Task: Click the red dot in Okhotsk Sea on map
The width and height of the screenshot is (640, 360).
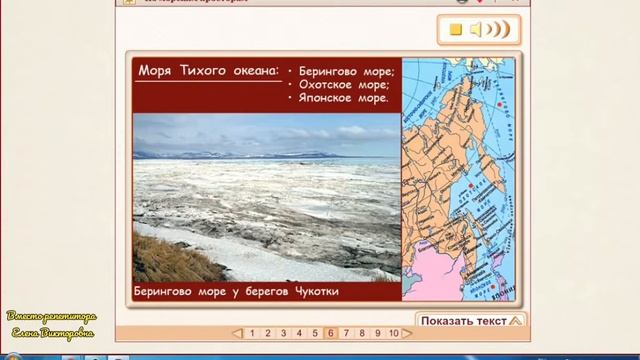Action: pyautogui.click(x=470, y=186)
